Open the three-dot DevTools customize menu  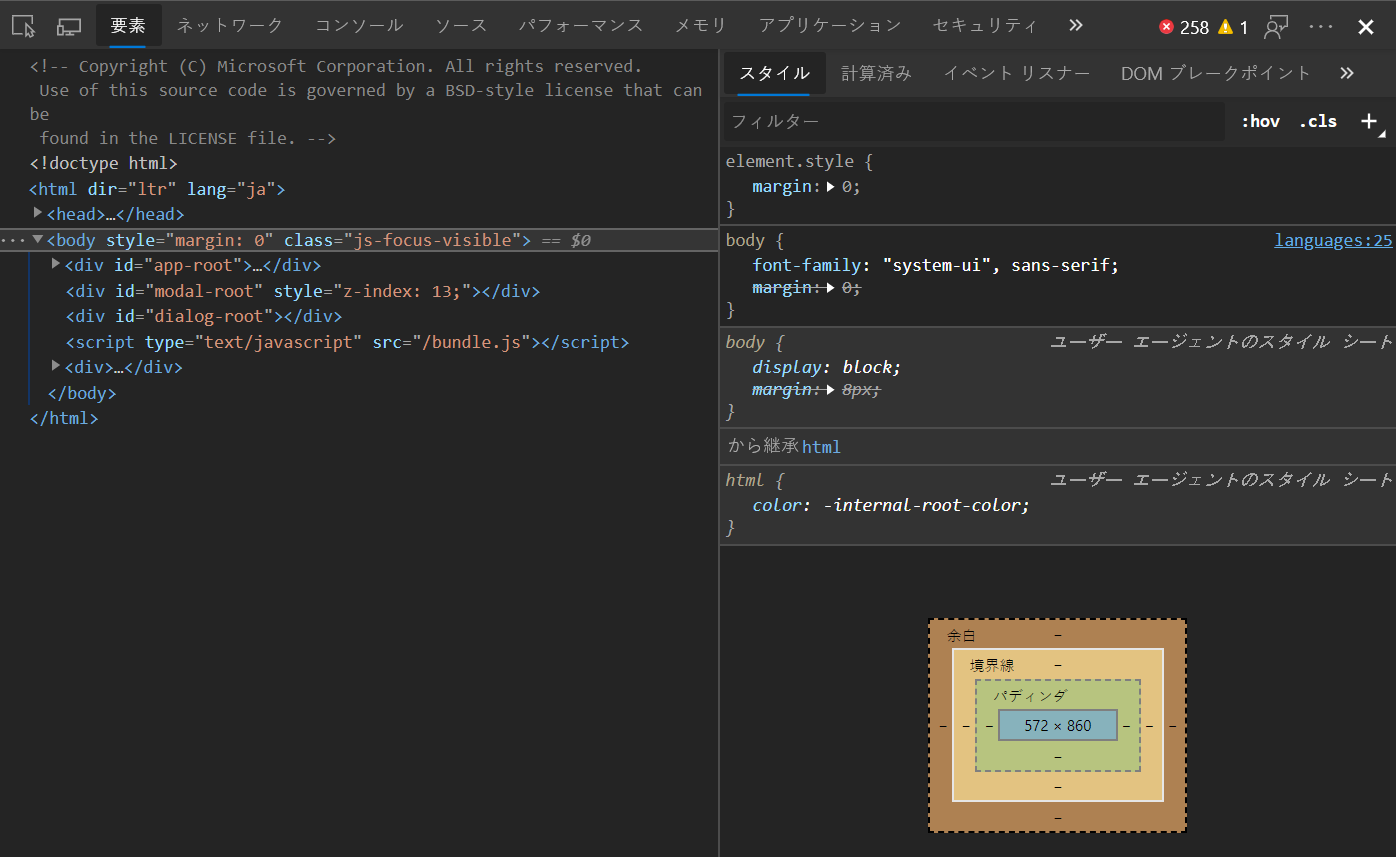pos(1321,27)
